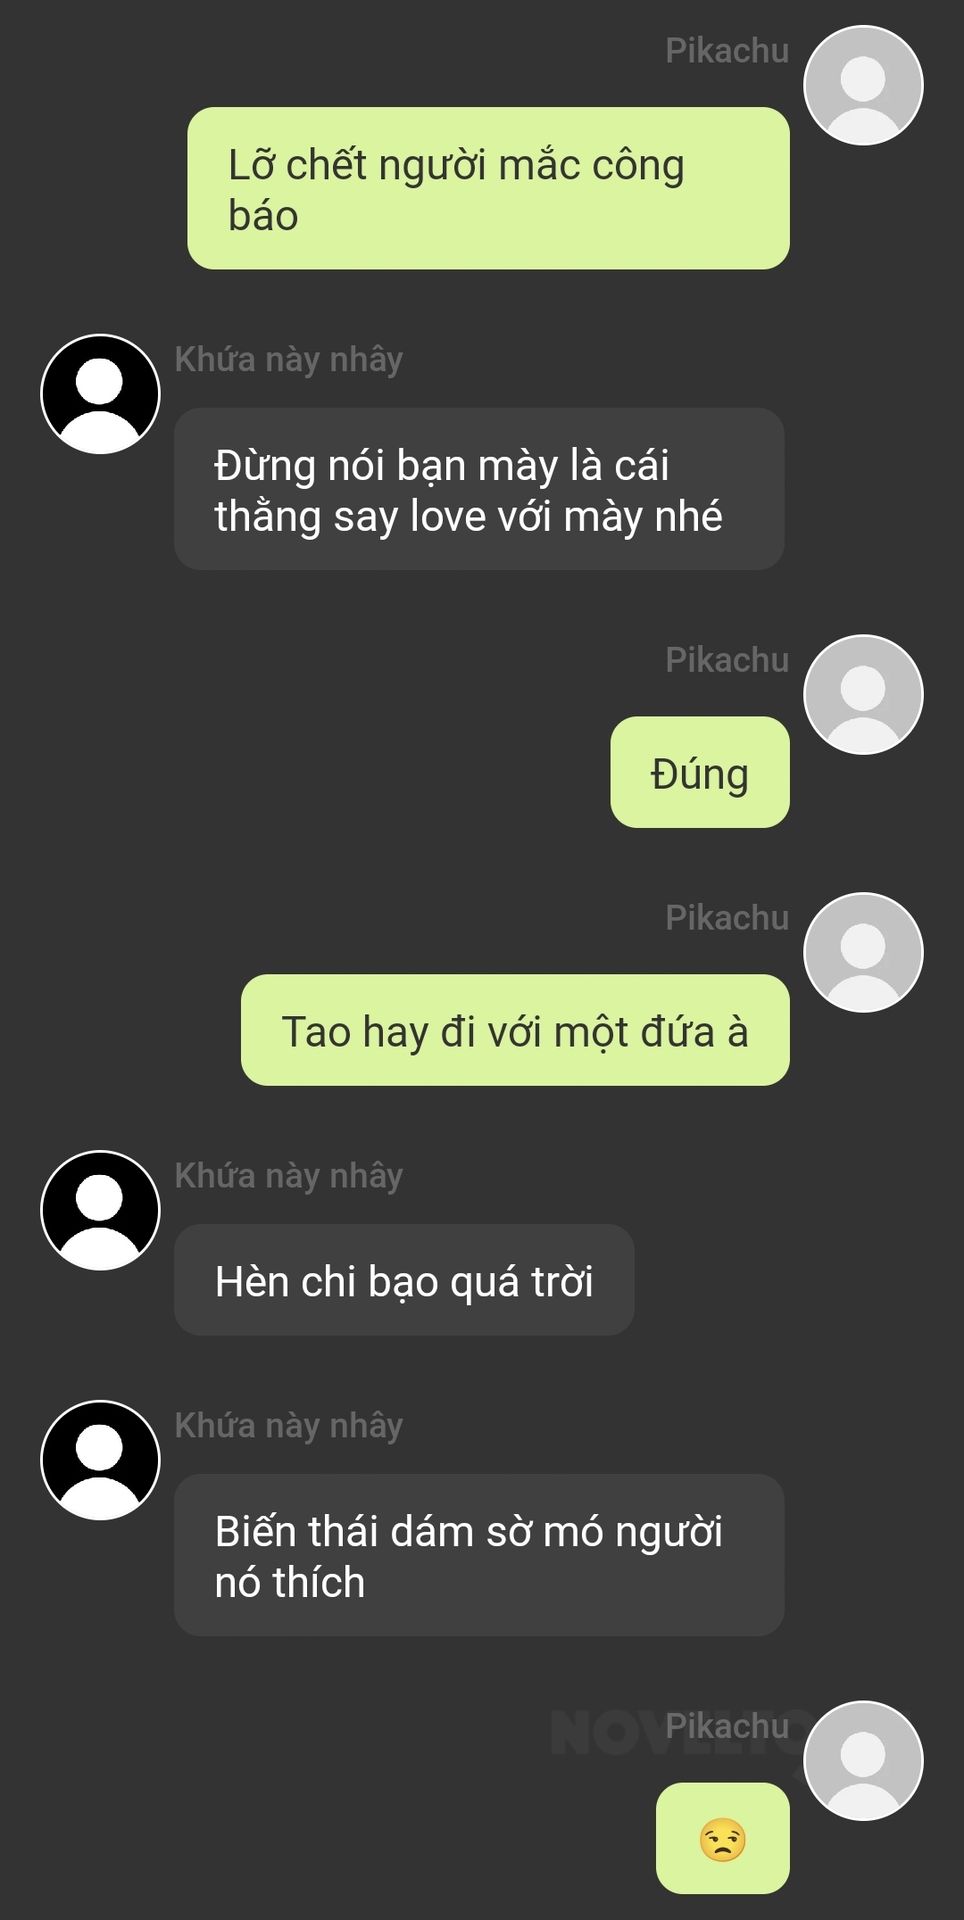The width and height of the screenshot is (964, 1920).
Task: Tap 'Tao hay đi với một đứa à' bubble
Action: (x=515, y=1030)
